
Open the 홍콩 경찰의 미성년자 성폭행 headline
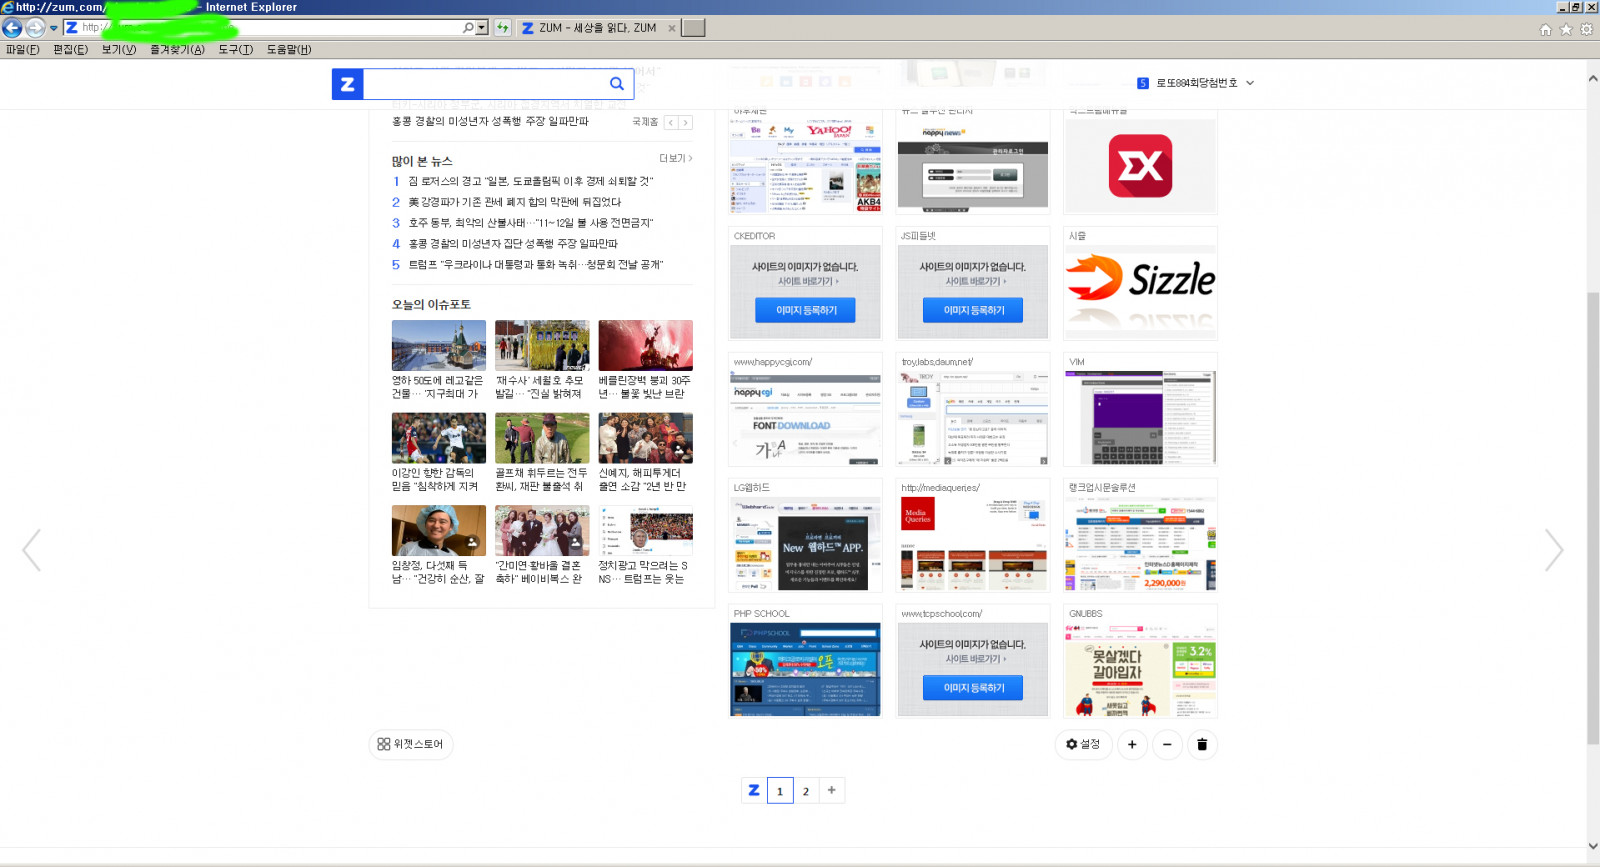[490, 121]
